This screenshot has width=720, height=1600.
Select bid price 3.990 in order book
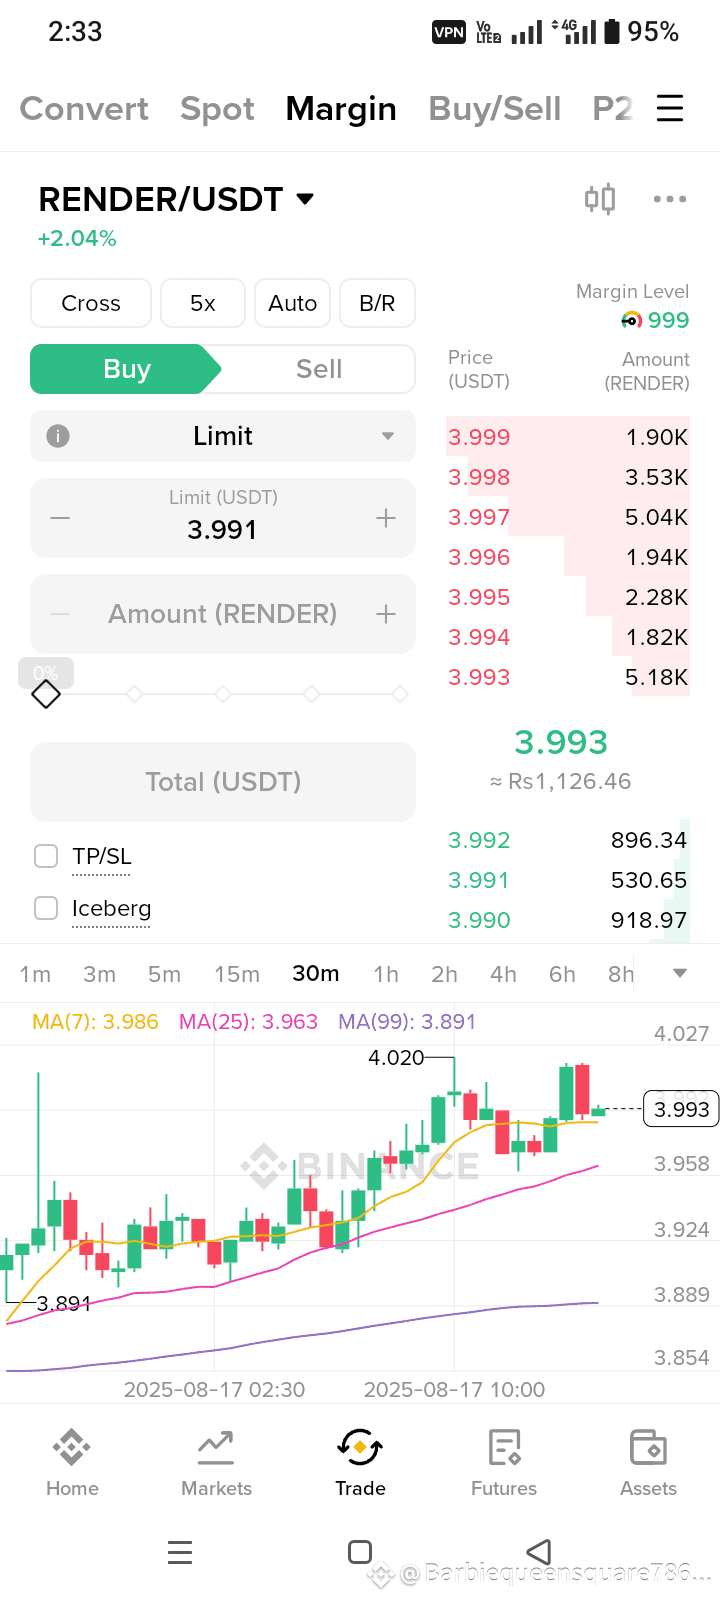(479, 920)
